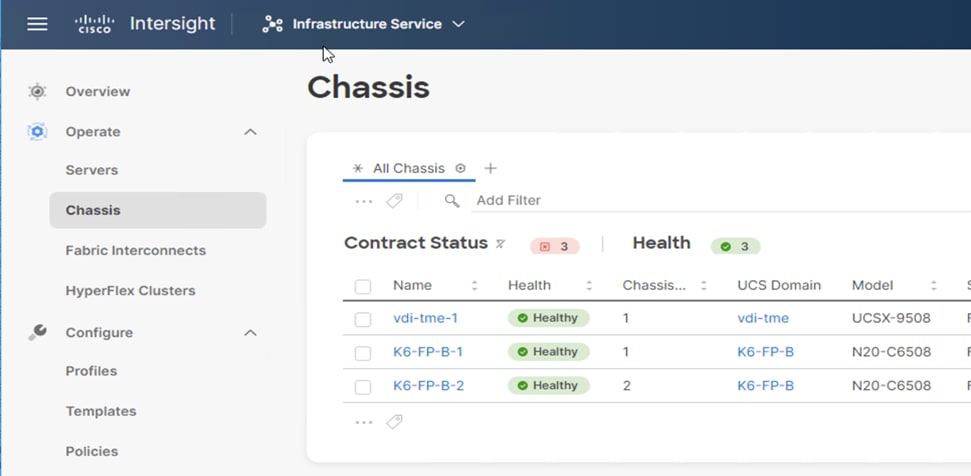Click the All Chassis tab settings gear

tap(460, 168)
